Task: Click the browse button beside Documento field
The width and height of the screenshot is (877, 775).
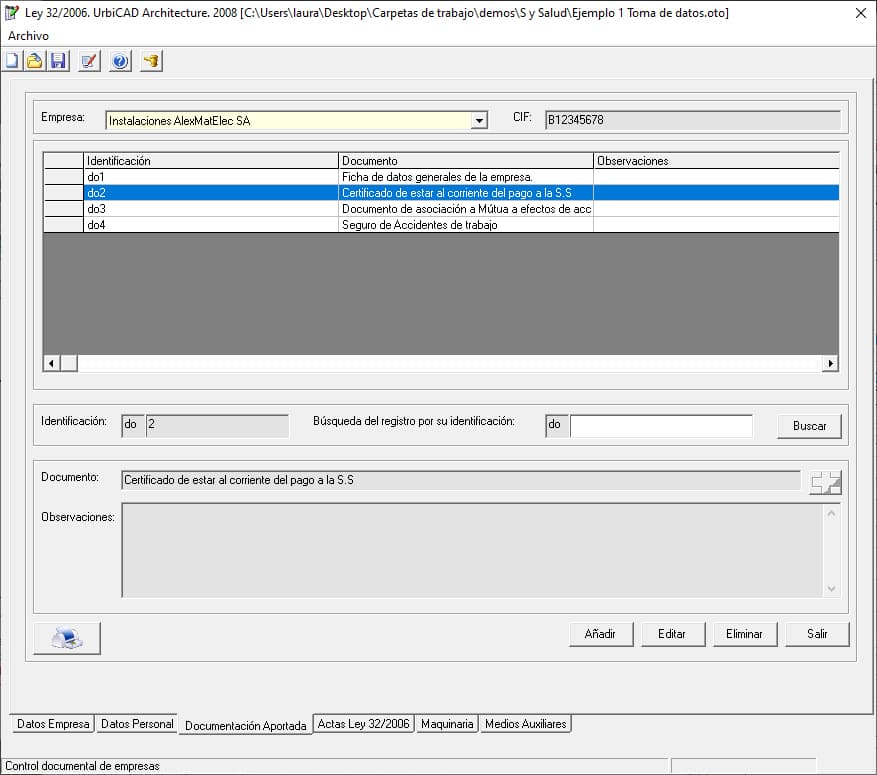Action: (826, 482)
